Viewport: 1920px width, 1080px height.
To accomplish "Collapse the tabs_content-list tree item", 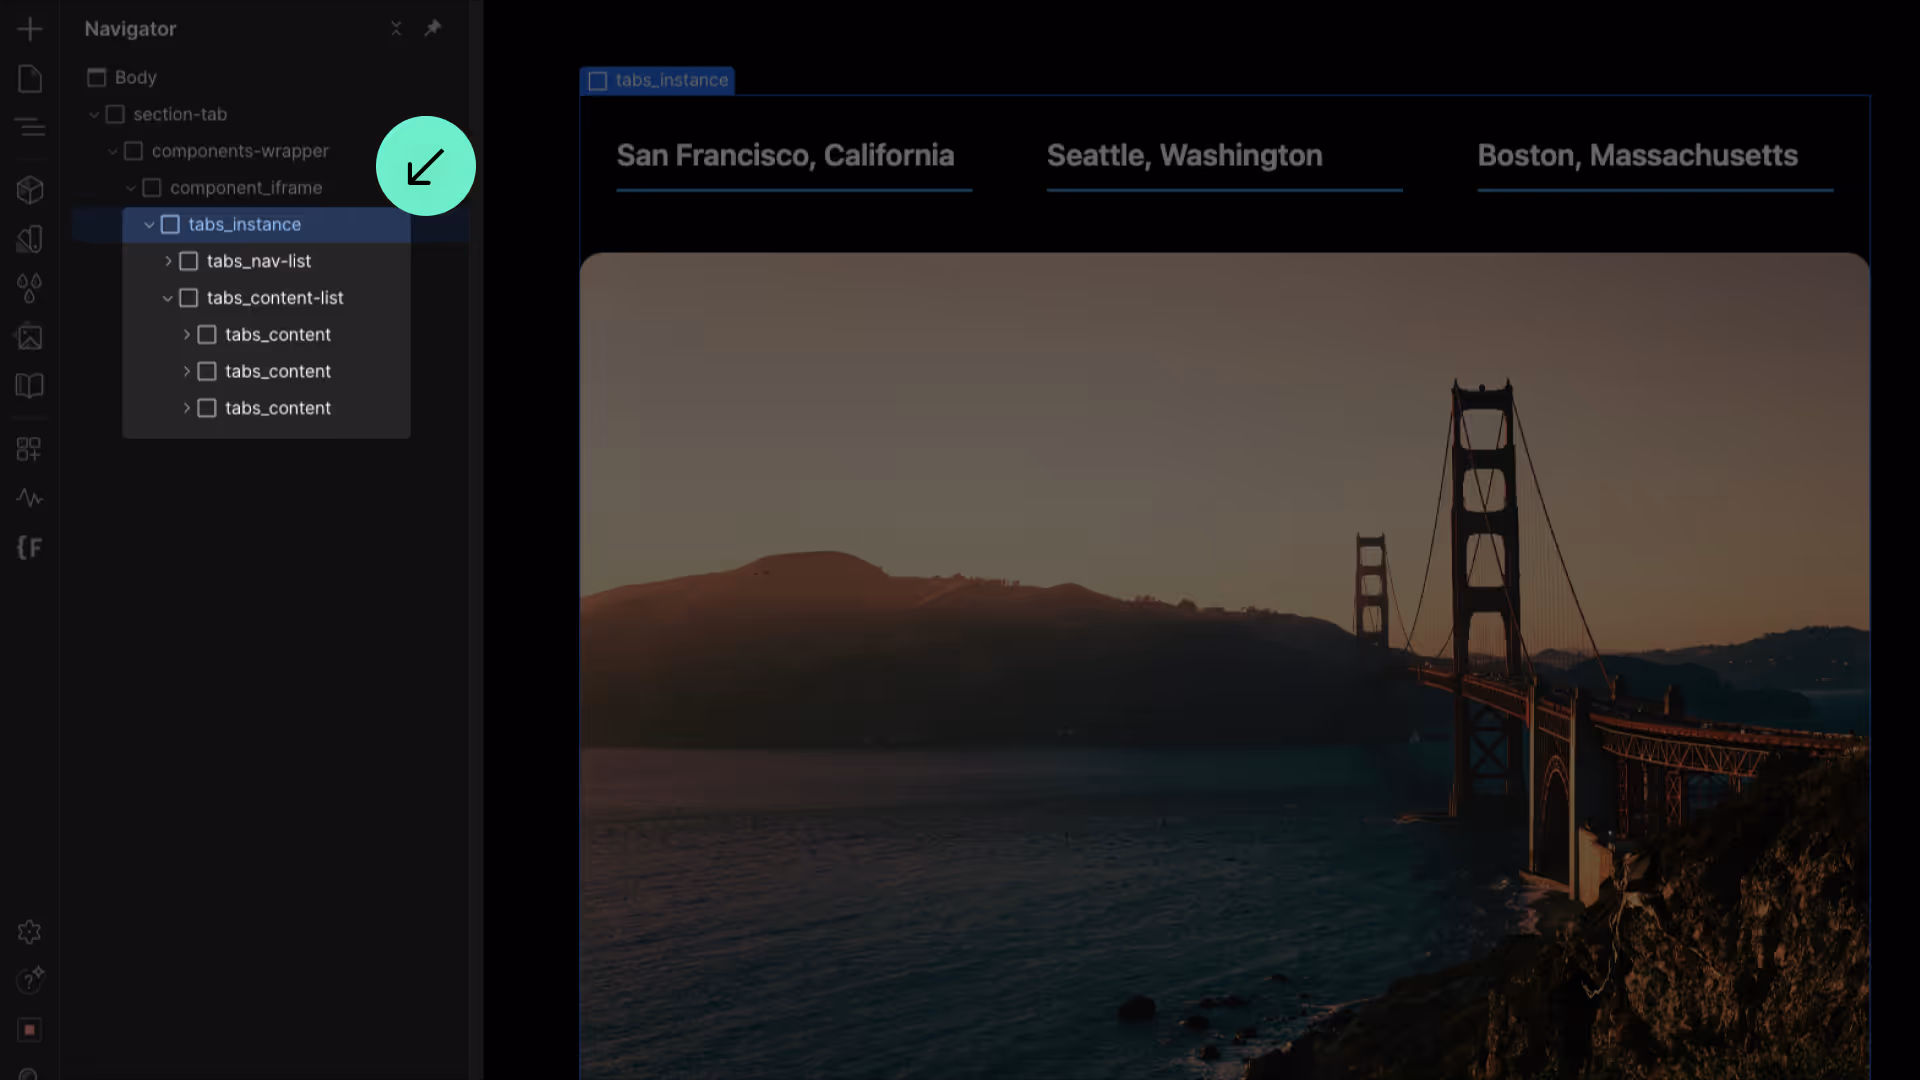I will click(x=168, y=298).
